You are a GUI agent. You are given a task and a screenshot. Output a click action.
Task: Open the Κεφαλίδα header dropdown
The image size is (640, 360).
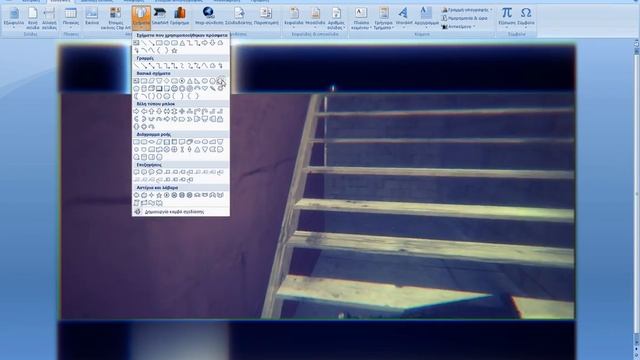[x=294, y=19]
